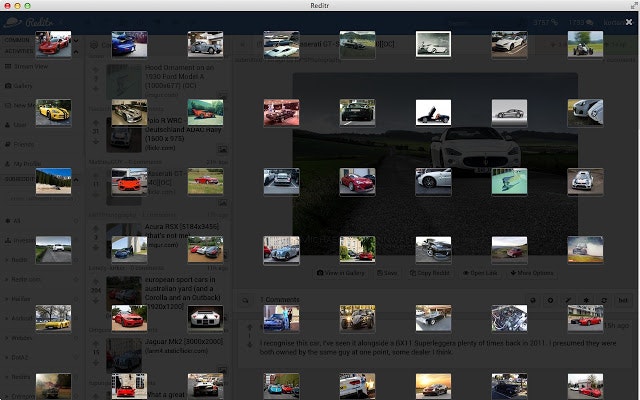
Task: Select the blue car under archway thumbnail
Action: [129, 249]
